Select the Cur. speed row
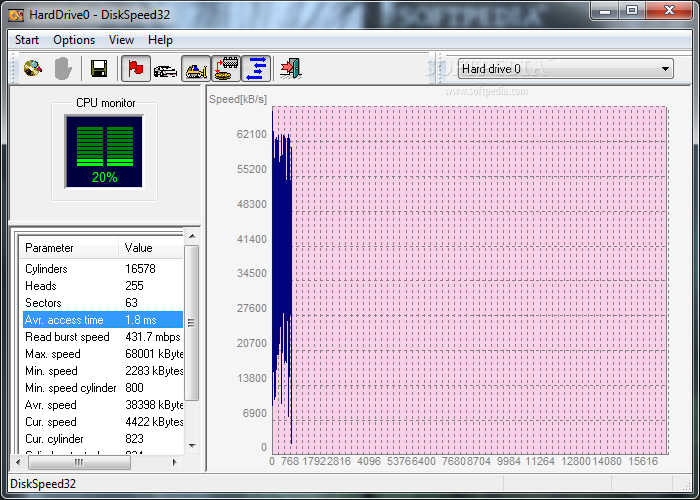The height and width of the screenshot is (500, 700). (x=103, y=421)
